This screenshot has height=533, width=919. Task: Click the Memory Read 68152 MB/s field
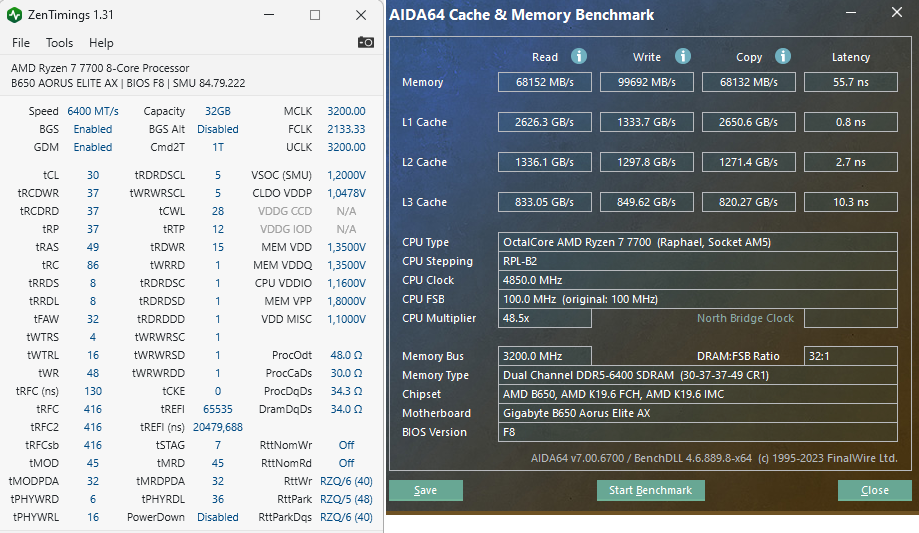pyautogui.click(x=544, y=82)
